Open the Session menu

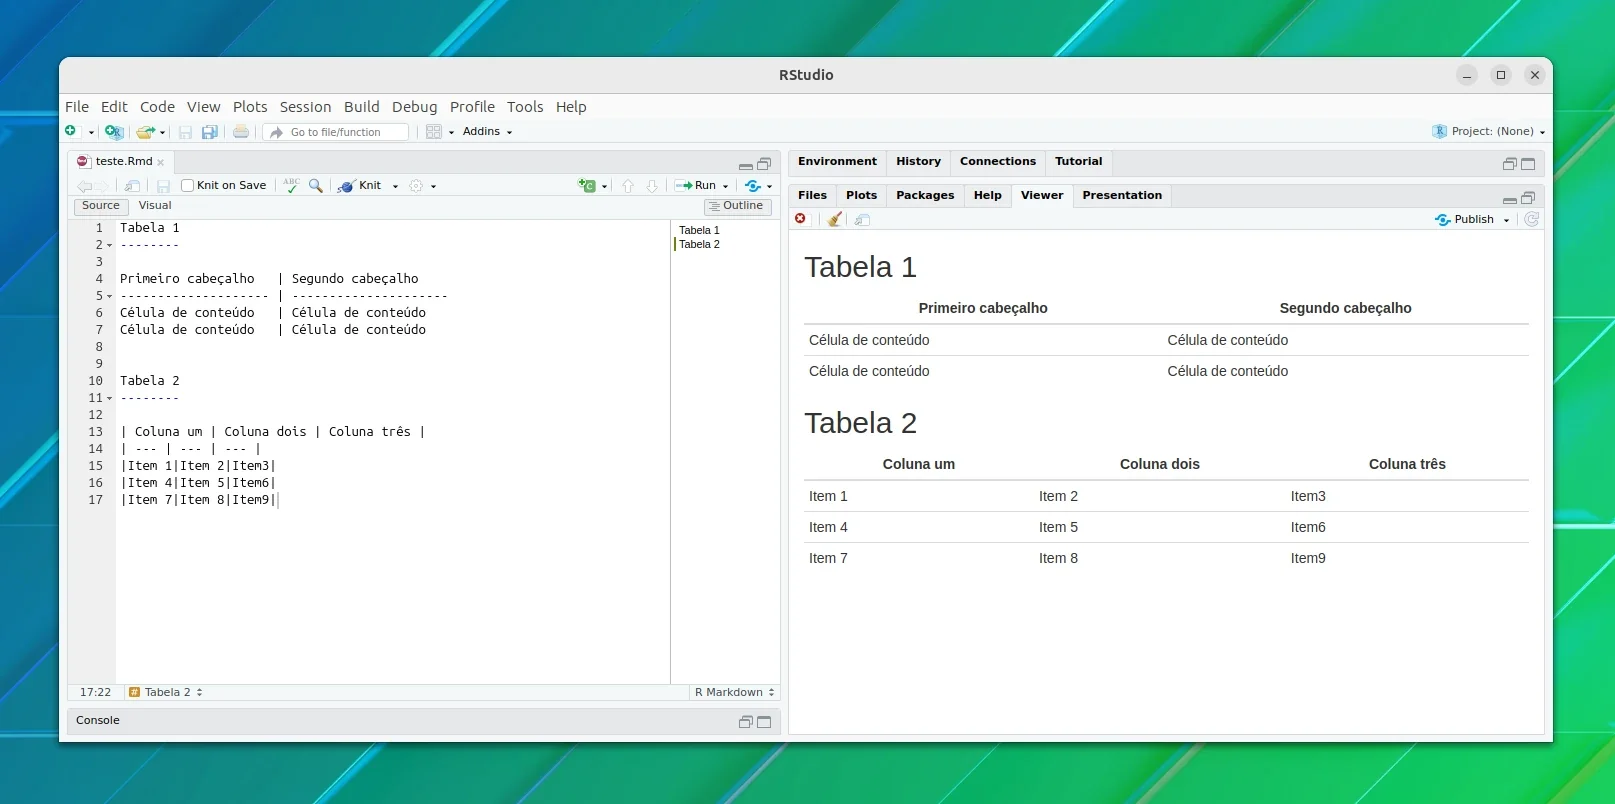pyautogui.click(x=305, y=107)
